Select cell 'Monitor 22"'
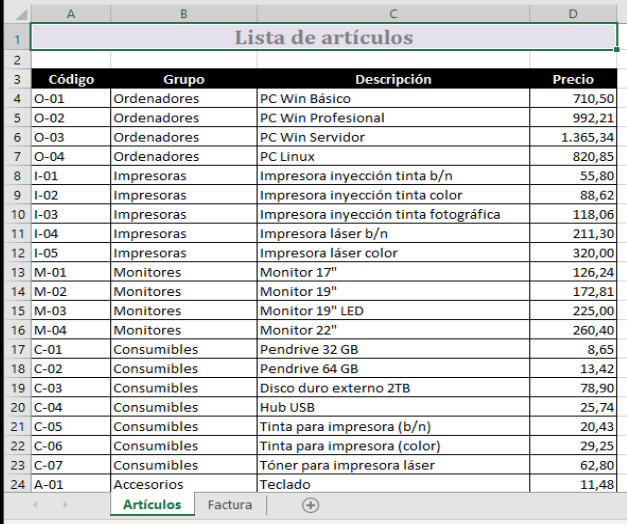 click(x=393, y=330)
